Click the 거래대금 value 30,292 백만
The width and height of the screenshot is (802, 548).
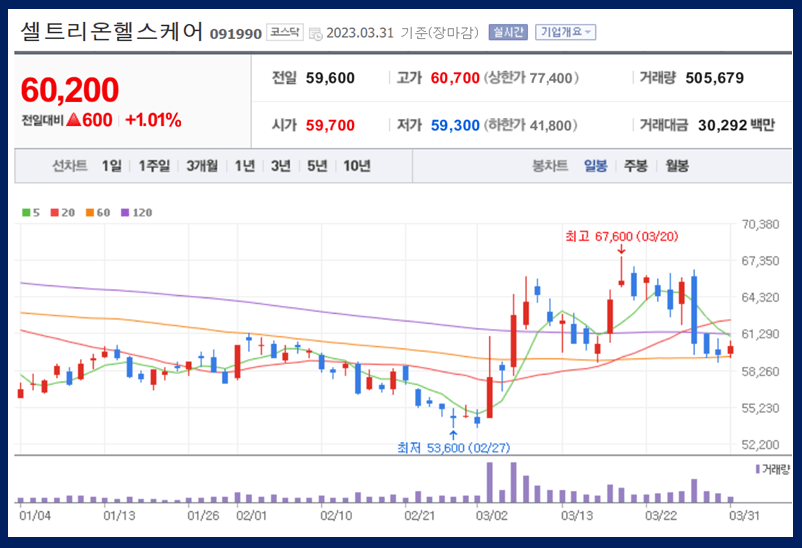coord(737,125)
